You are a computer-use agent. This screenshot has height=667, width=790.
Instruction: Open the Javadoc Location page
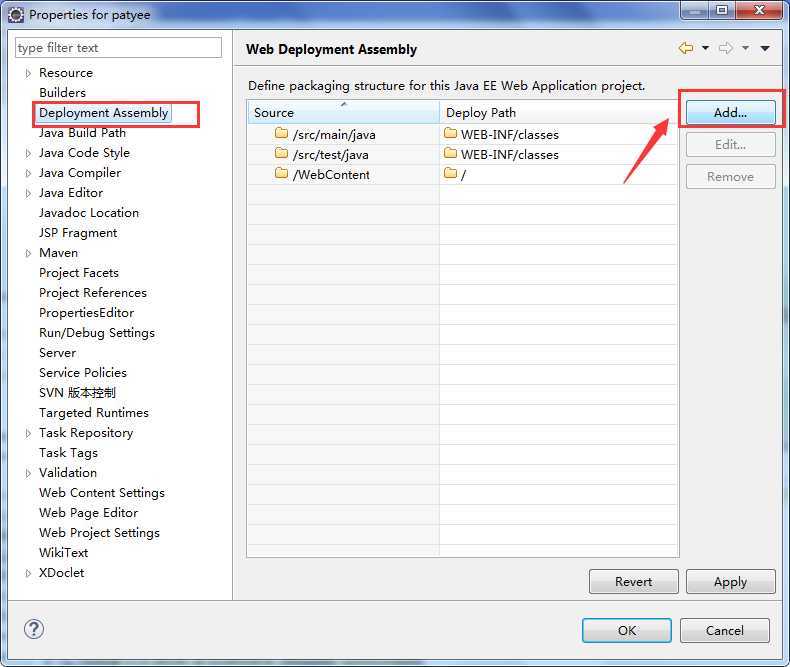pos(89,213)
